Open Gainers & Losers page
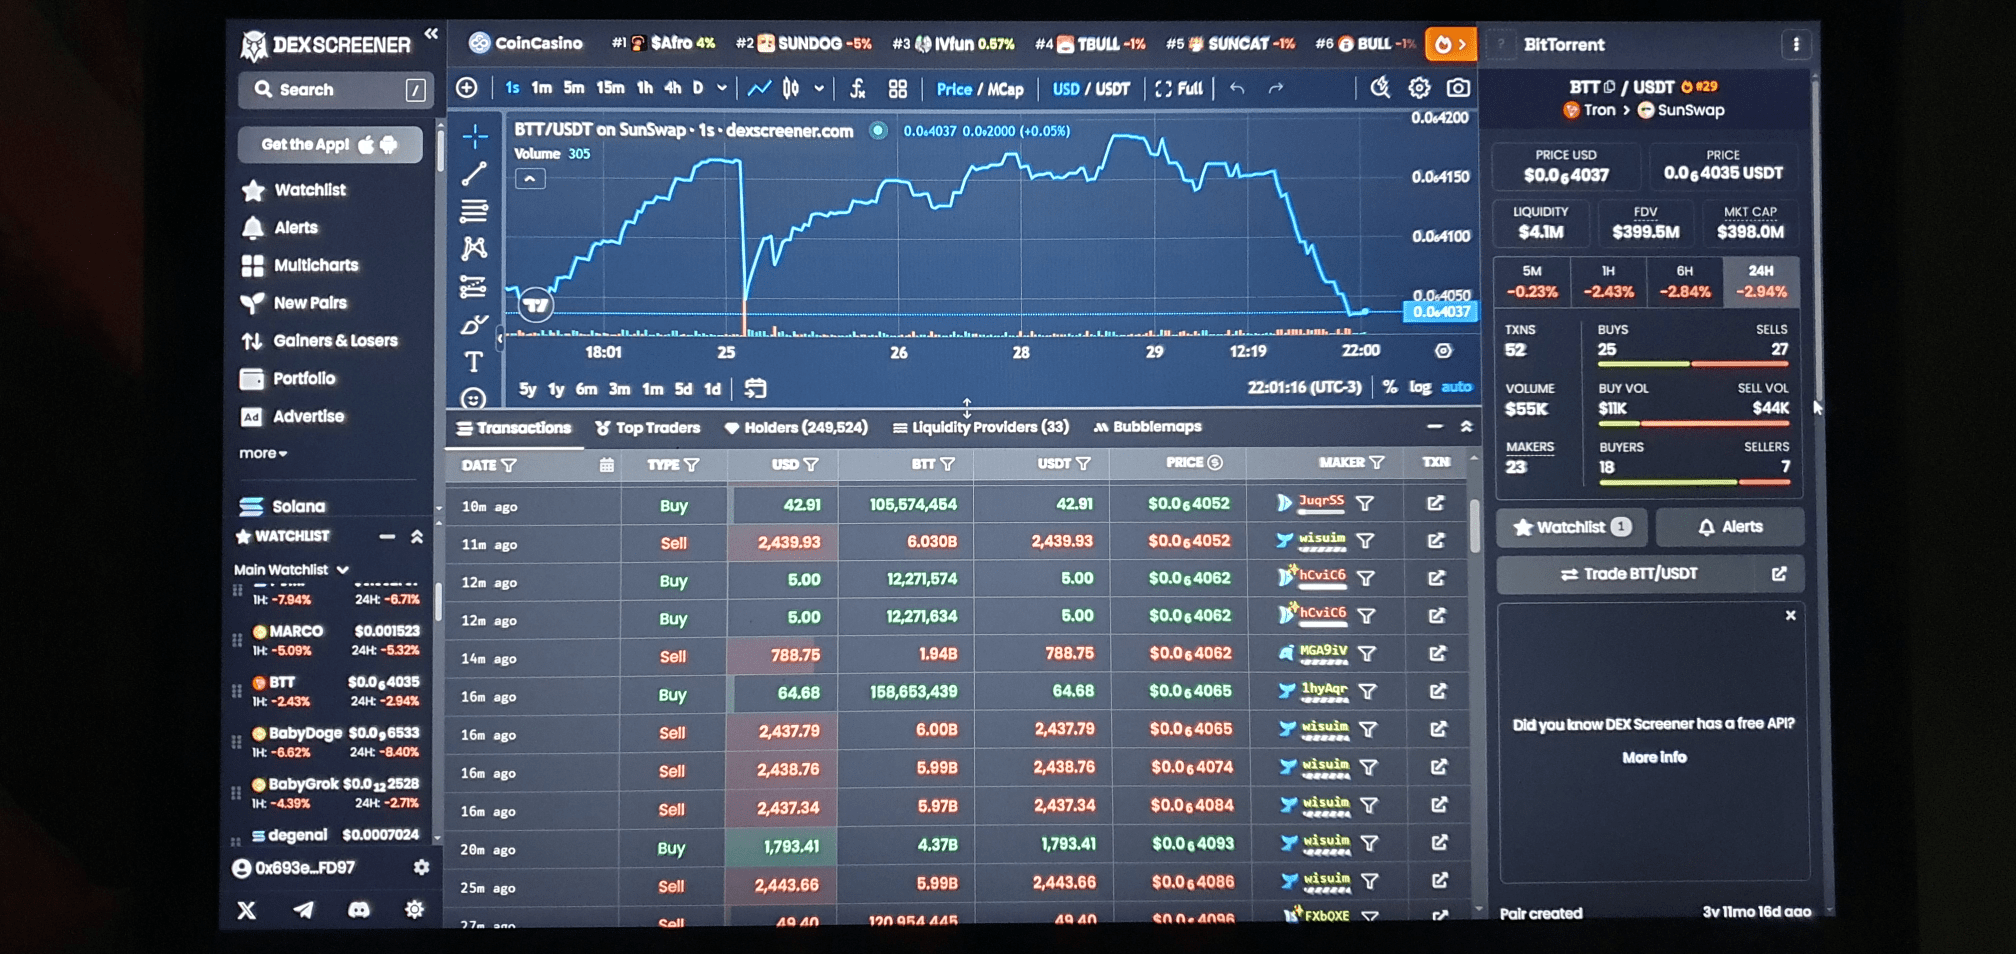The image size is (2016, 954). (x=320, y=341)
